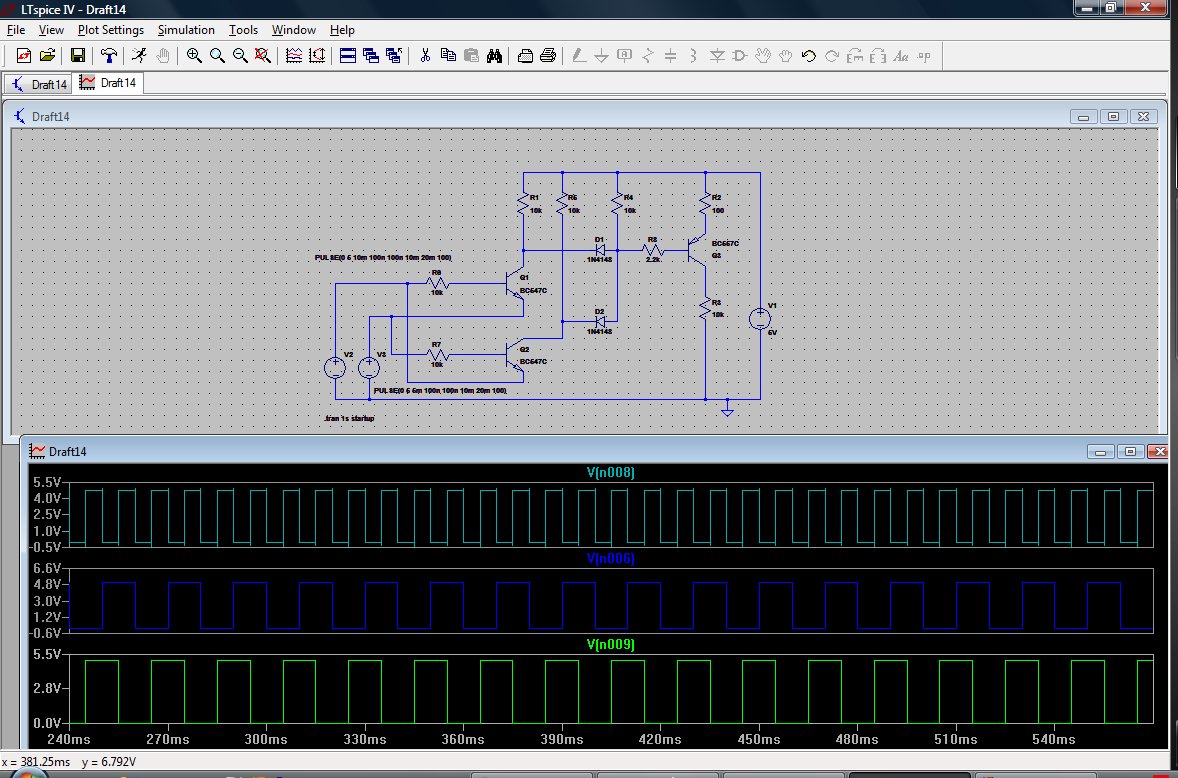
Task: Click the V(n009) green trace label
Action: point(610,644)
